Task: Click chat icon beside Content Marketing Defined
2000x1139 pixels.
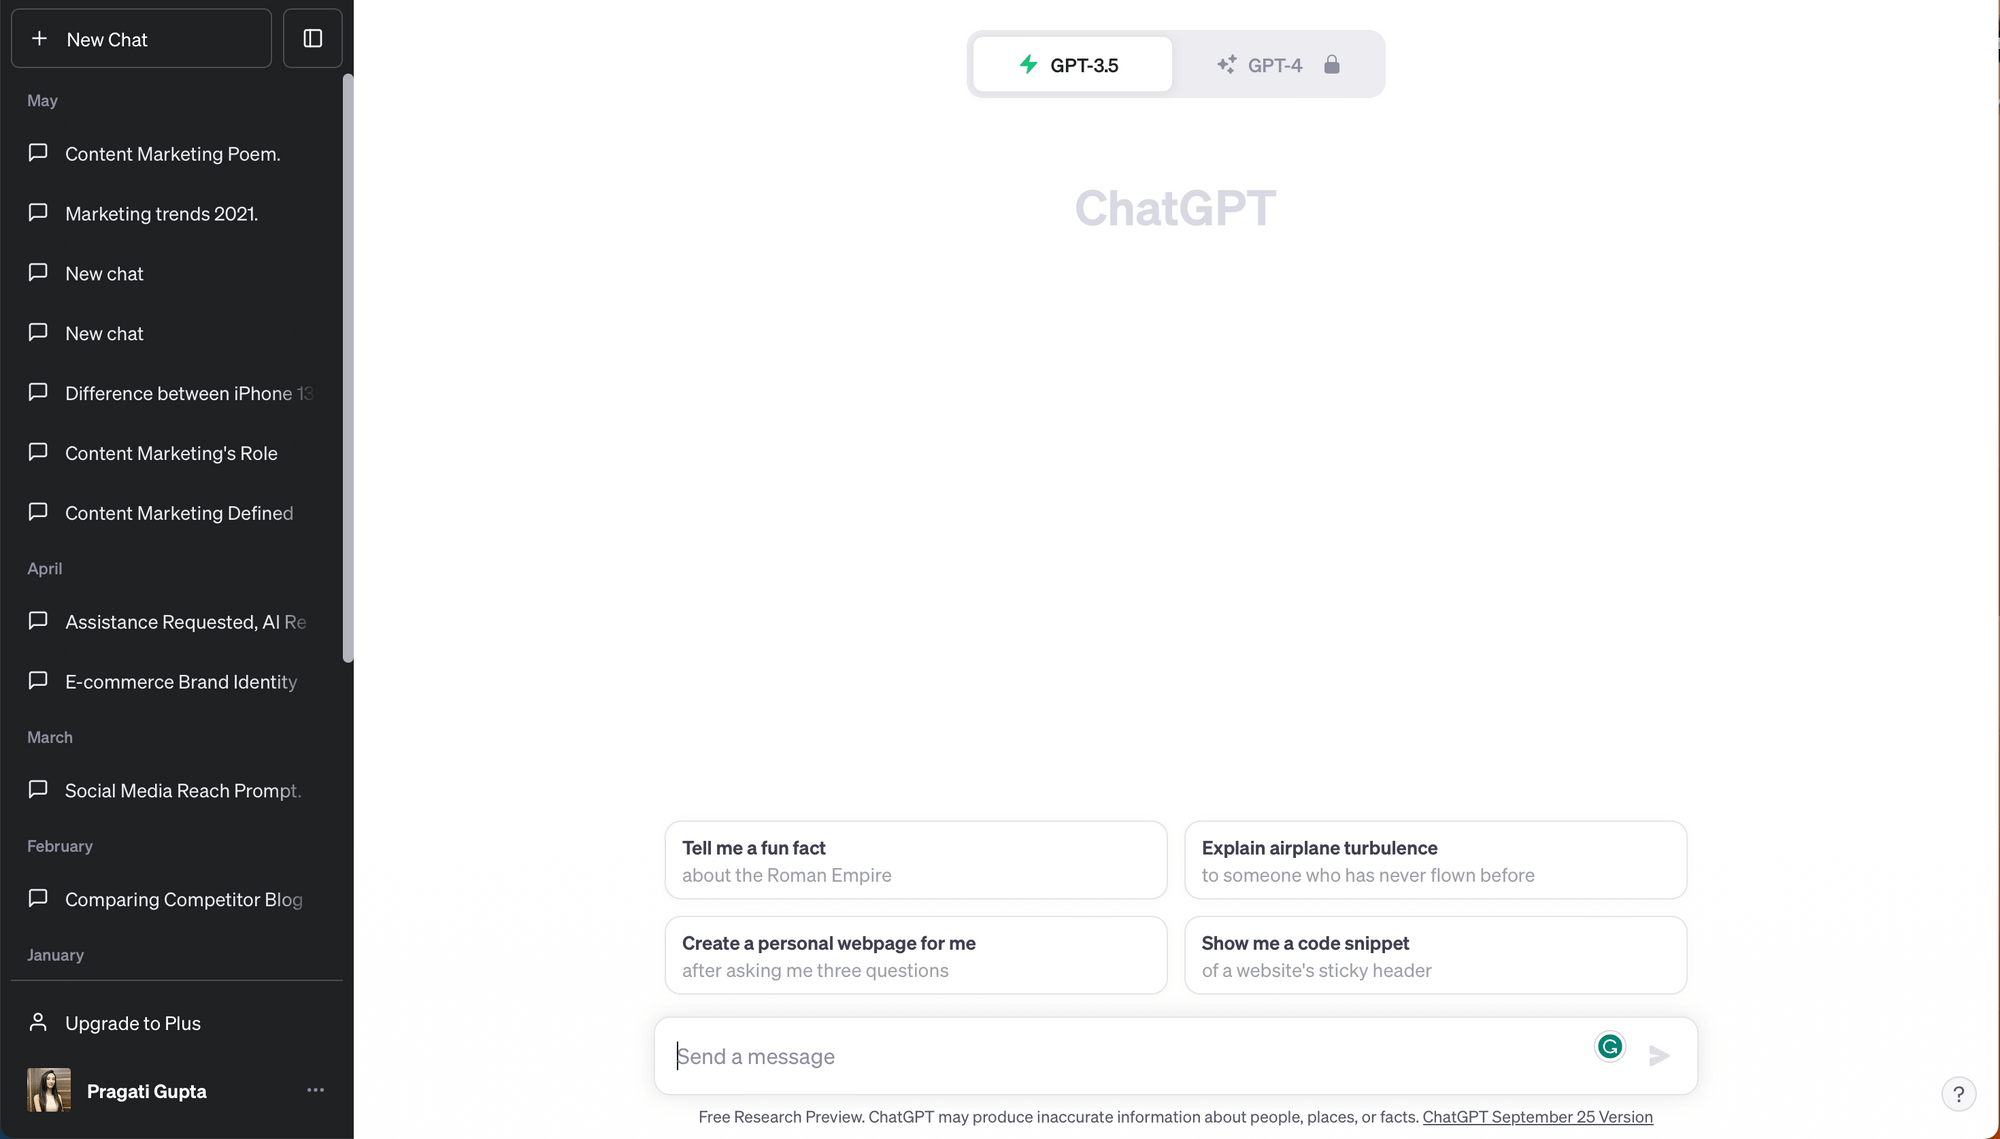Action: (x=38, y=513)
